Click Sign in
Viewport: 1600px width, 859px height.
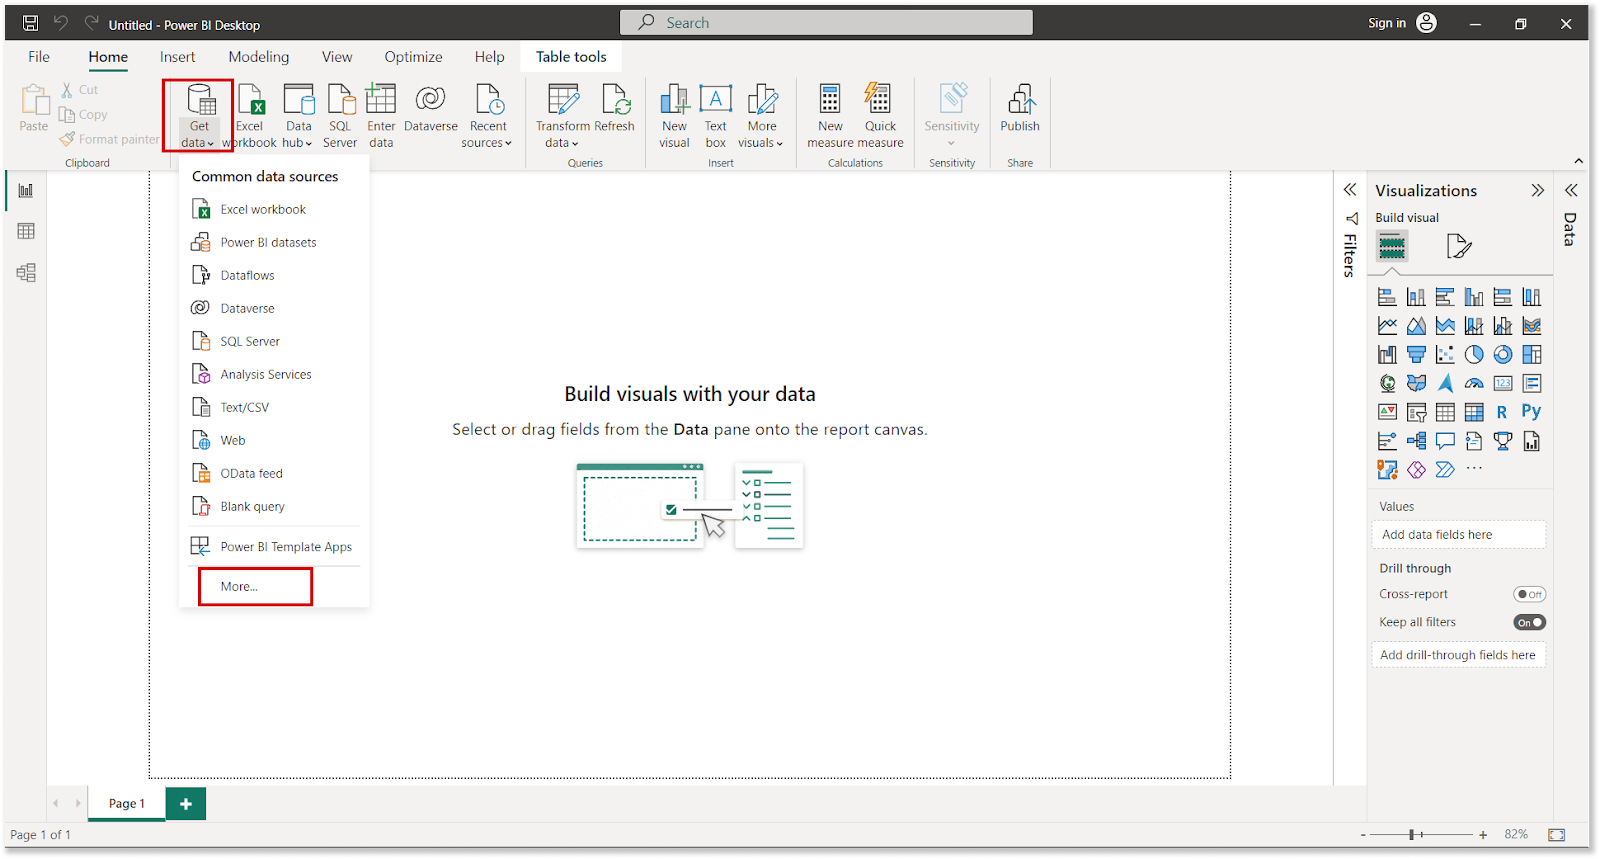click(1386, 23)
